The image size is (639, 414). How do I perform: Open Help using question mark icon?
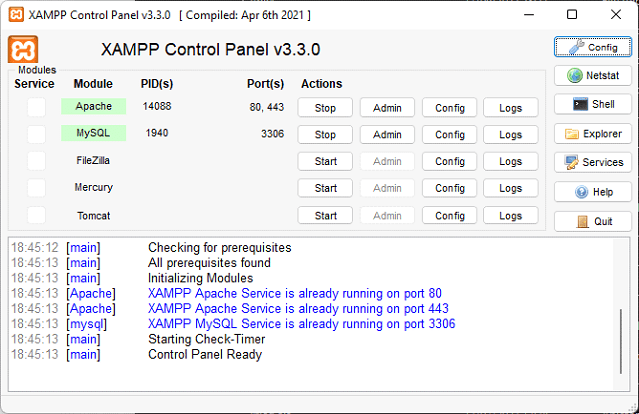[592, 192]
